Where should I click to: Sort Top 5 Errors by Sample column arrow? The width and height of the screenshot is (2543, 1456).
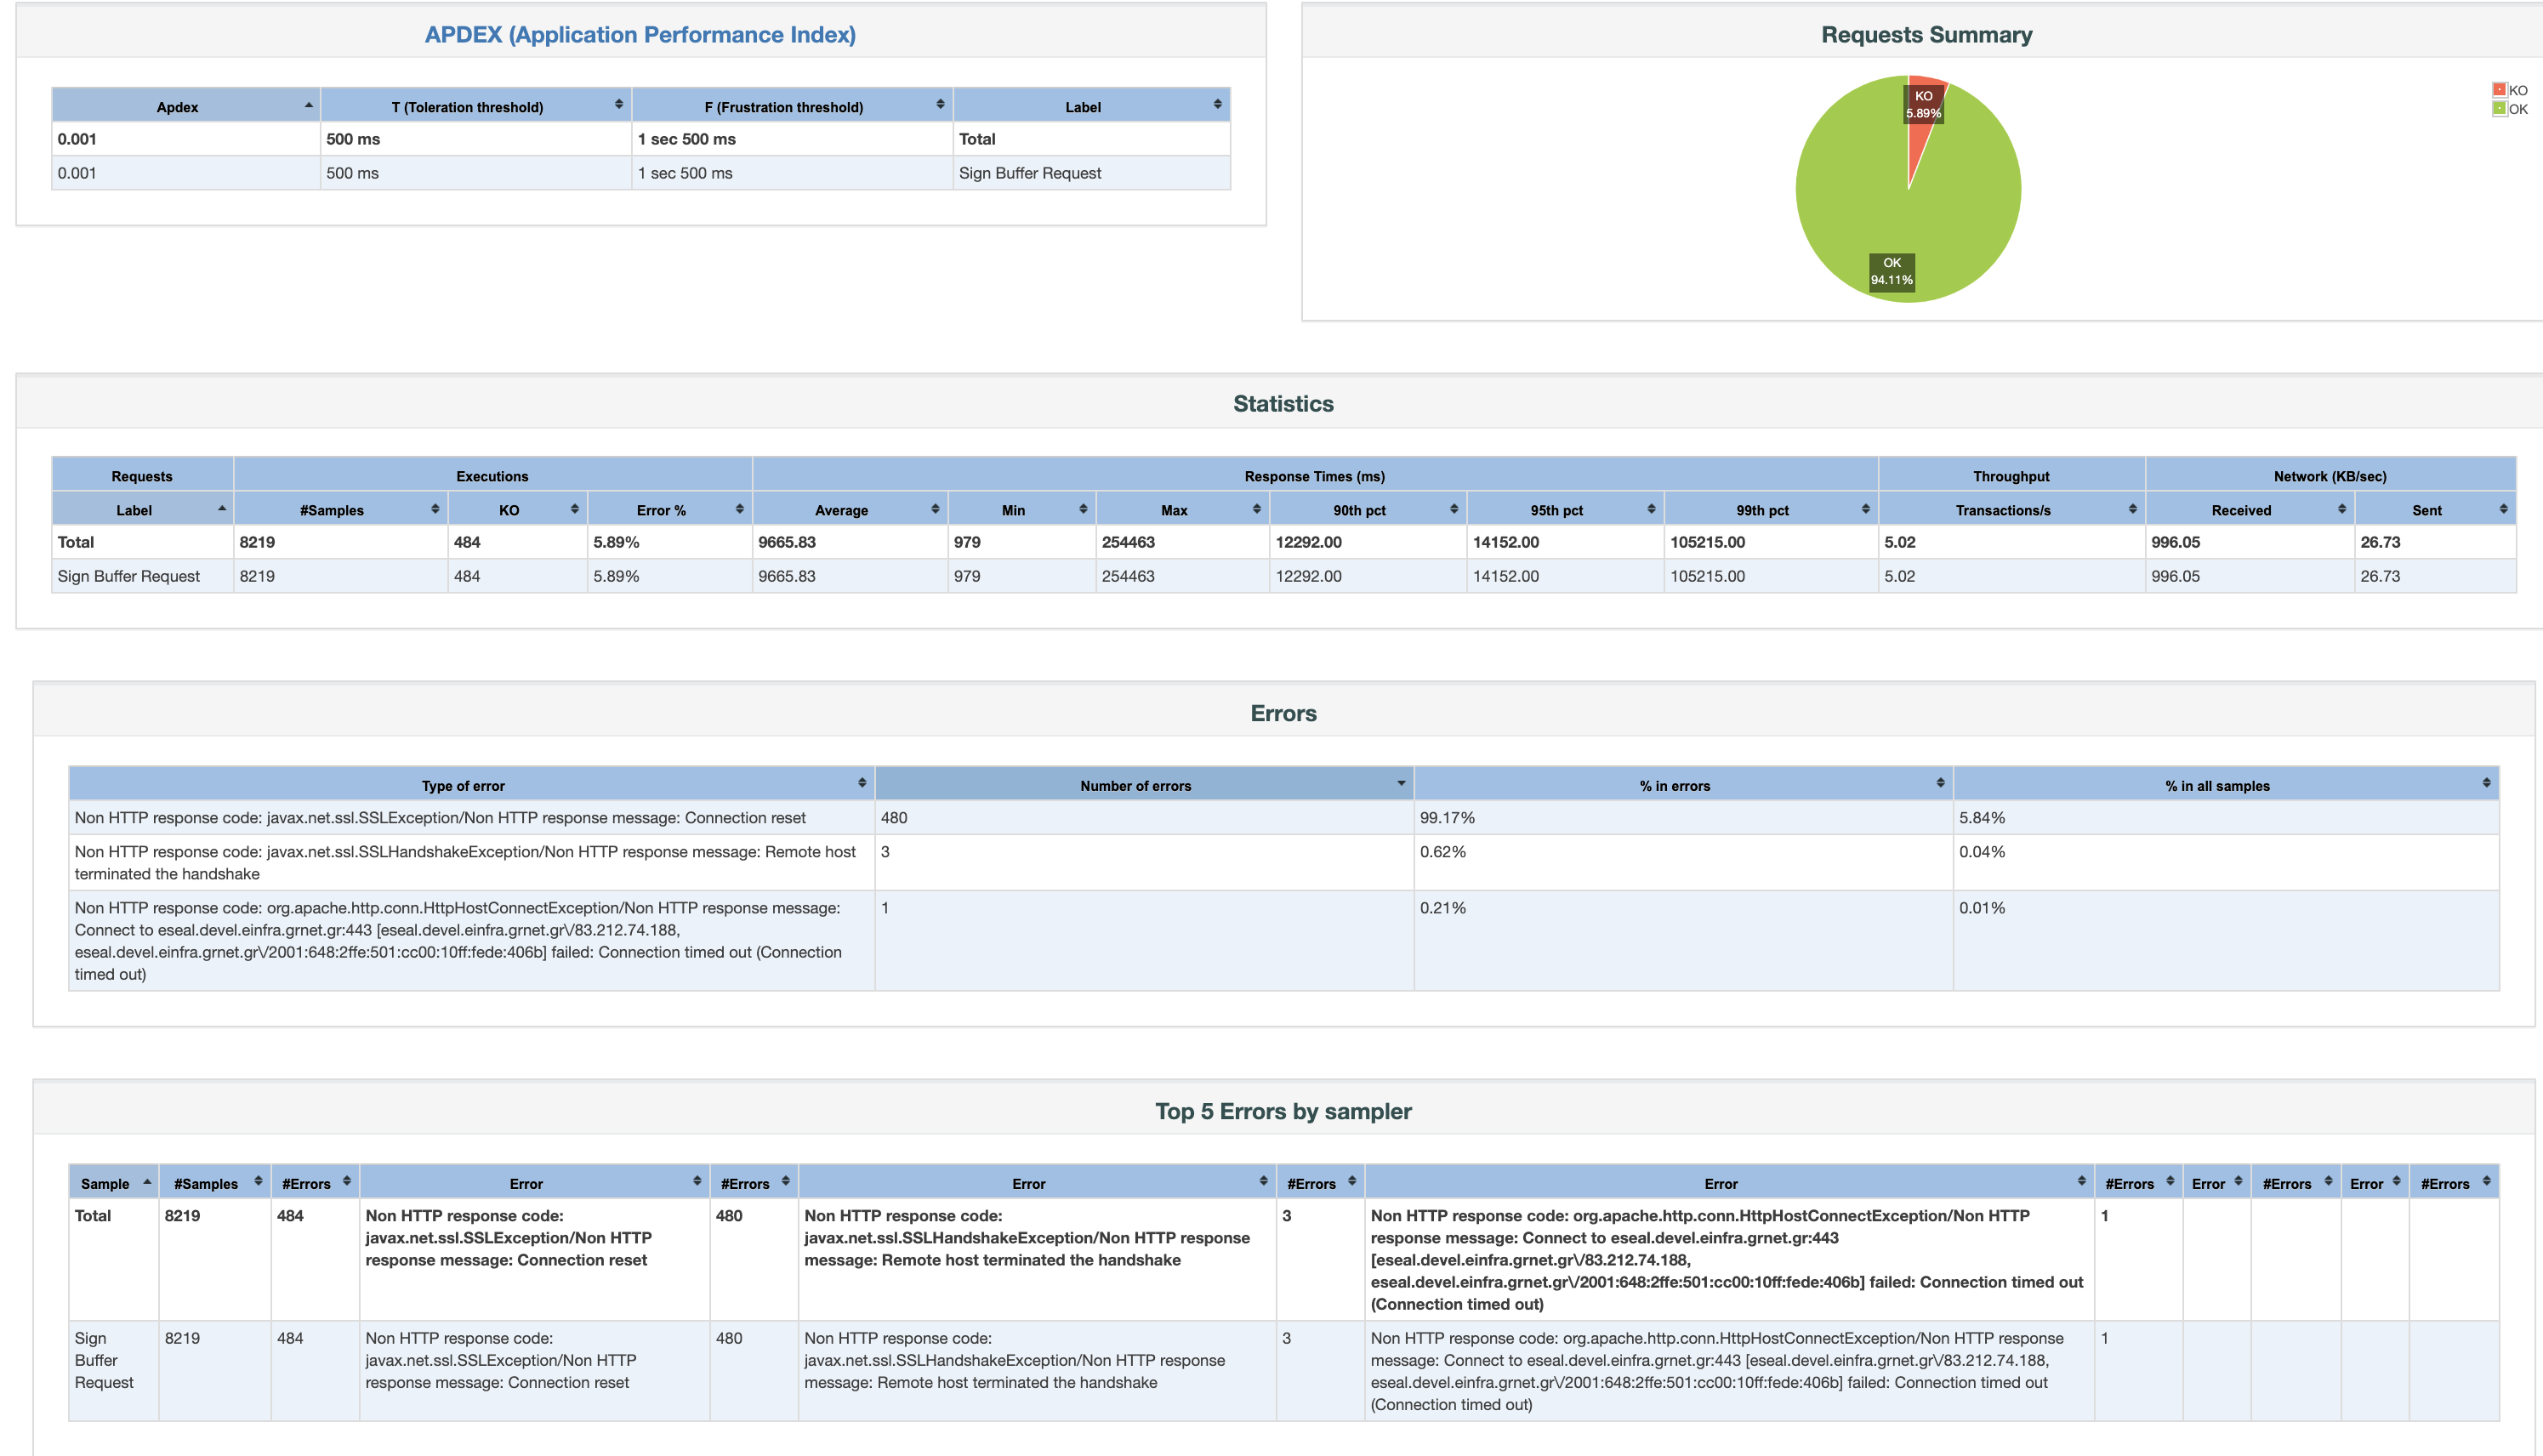tap(147, 1182)
